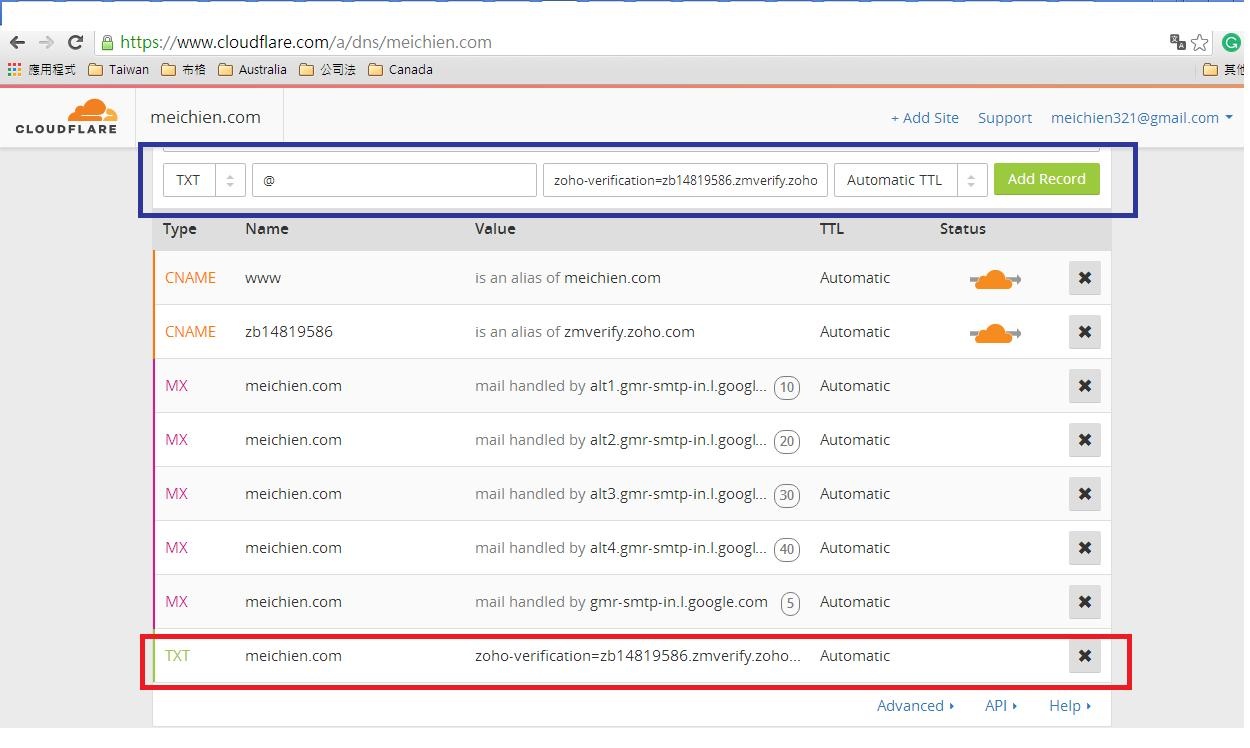
Task: Open the Grammarly extension icon
Action: (1231, 42)
